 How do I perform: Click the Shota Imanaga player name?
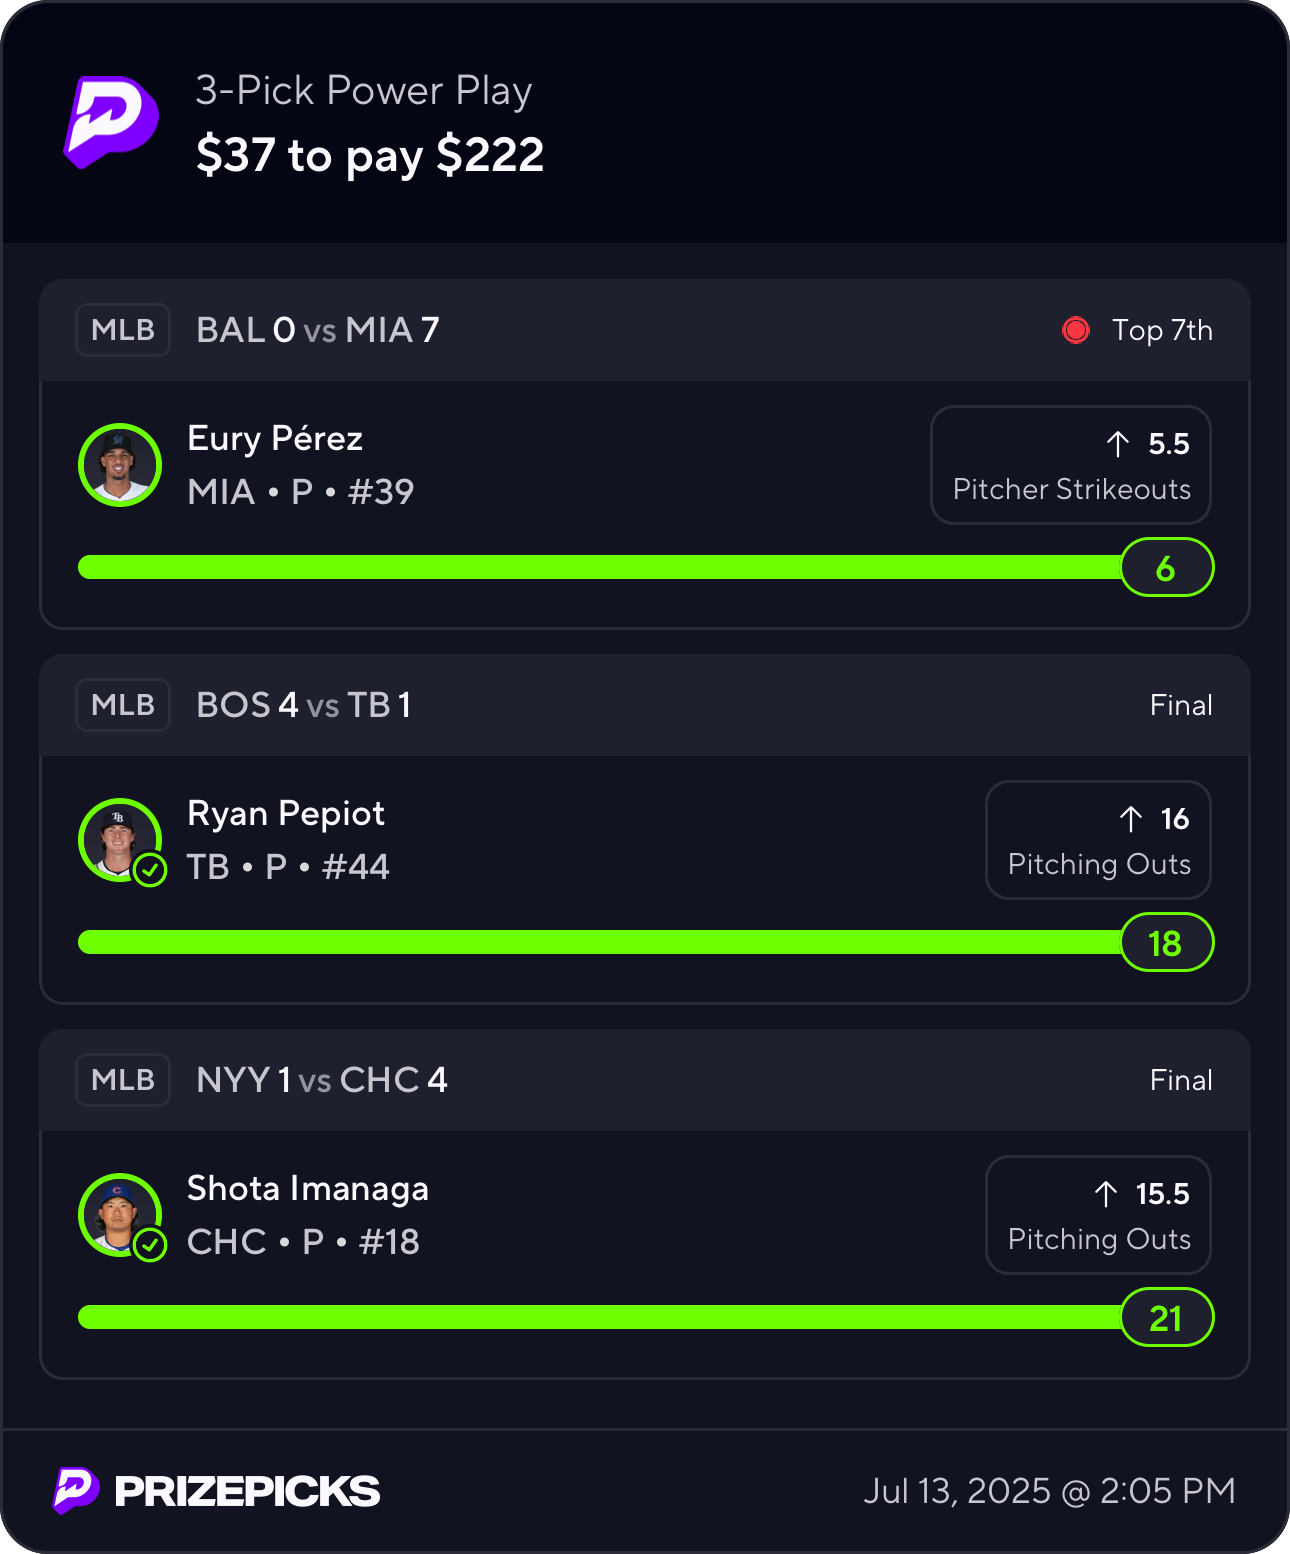(x=308, y=1188)
